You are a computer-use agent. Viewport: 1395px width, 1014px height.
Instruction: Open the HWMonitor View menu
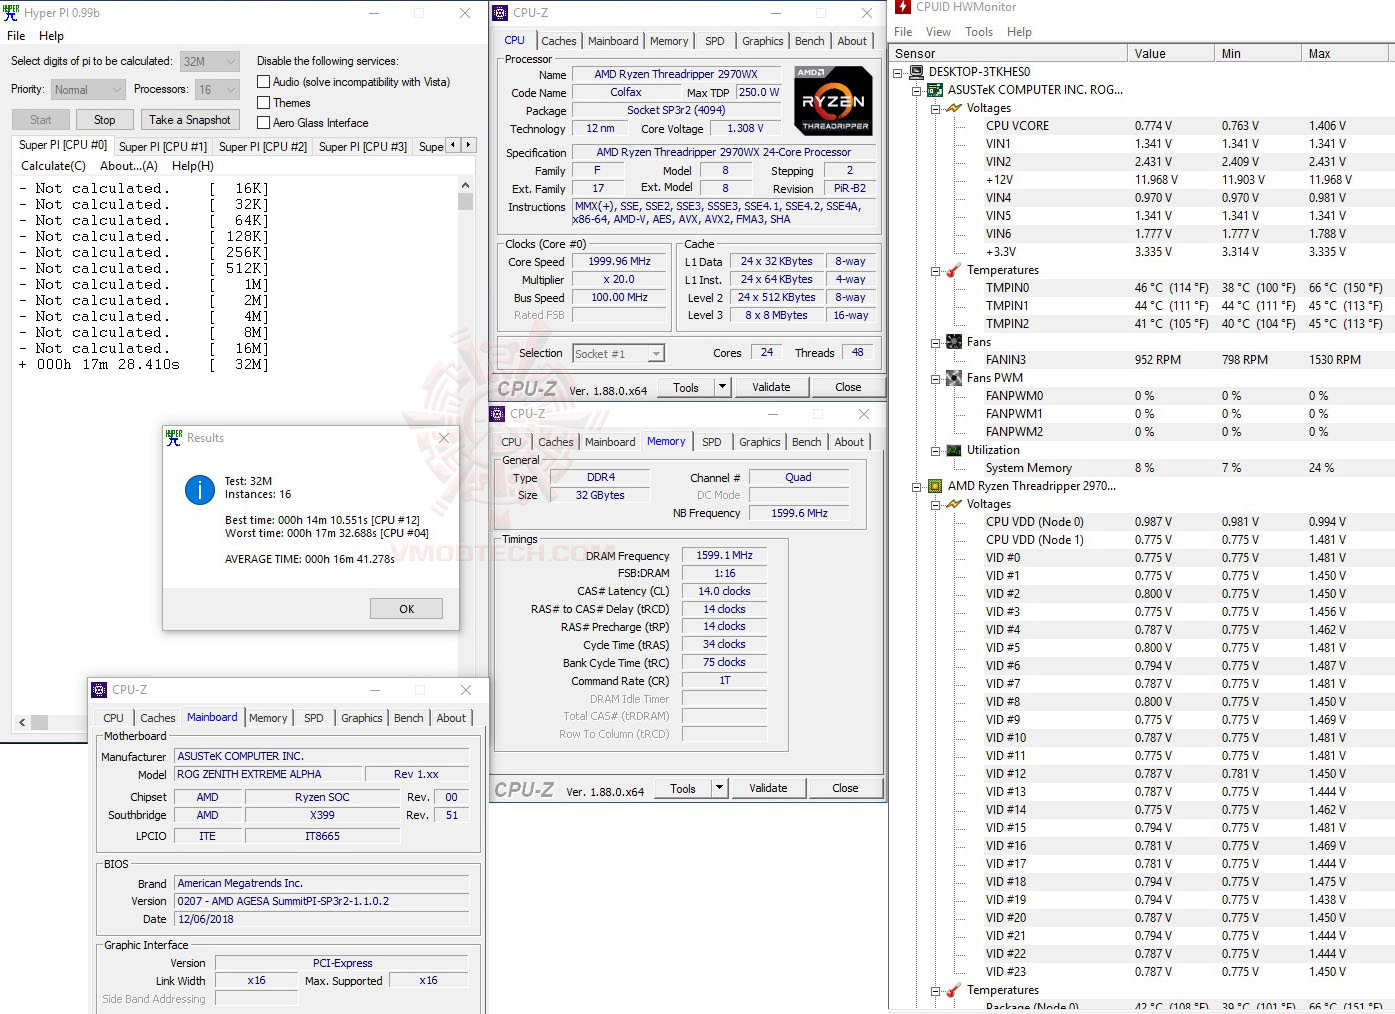coord(938,32)
